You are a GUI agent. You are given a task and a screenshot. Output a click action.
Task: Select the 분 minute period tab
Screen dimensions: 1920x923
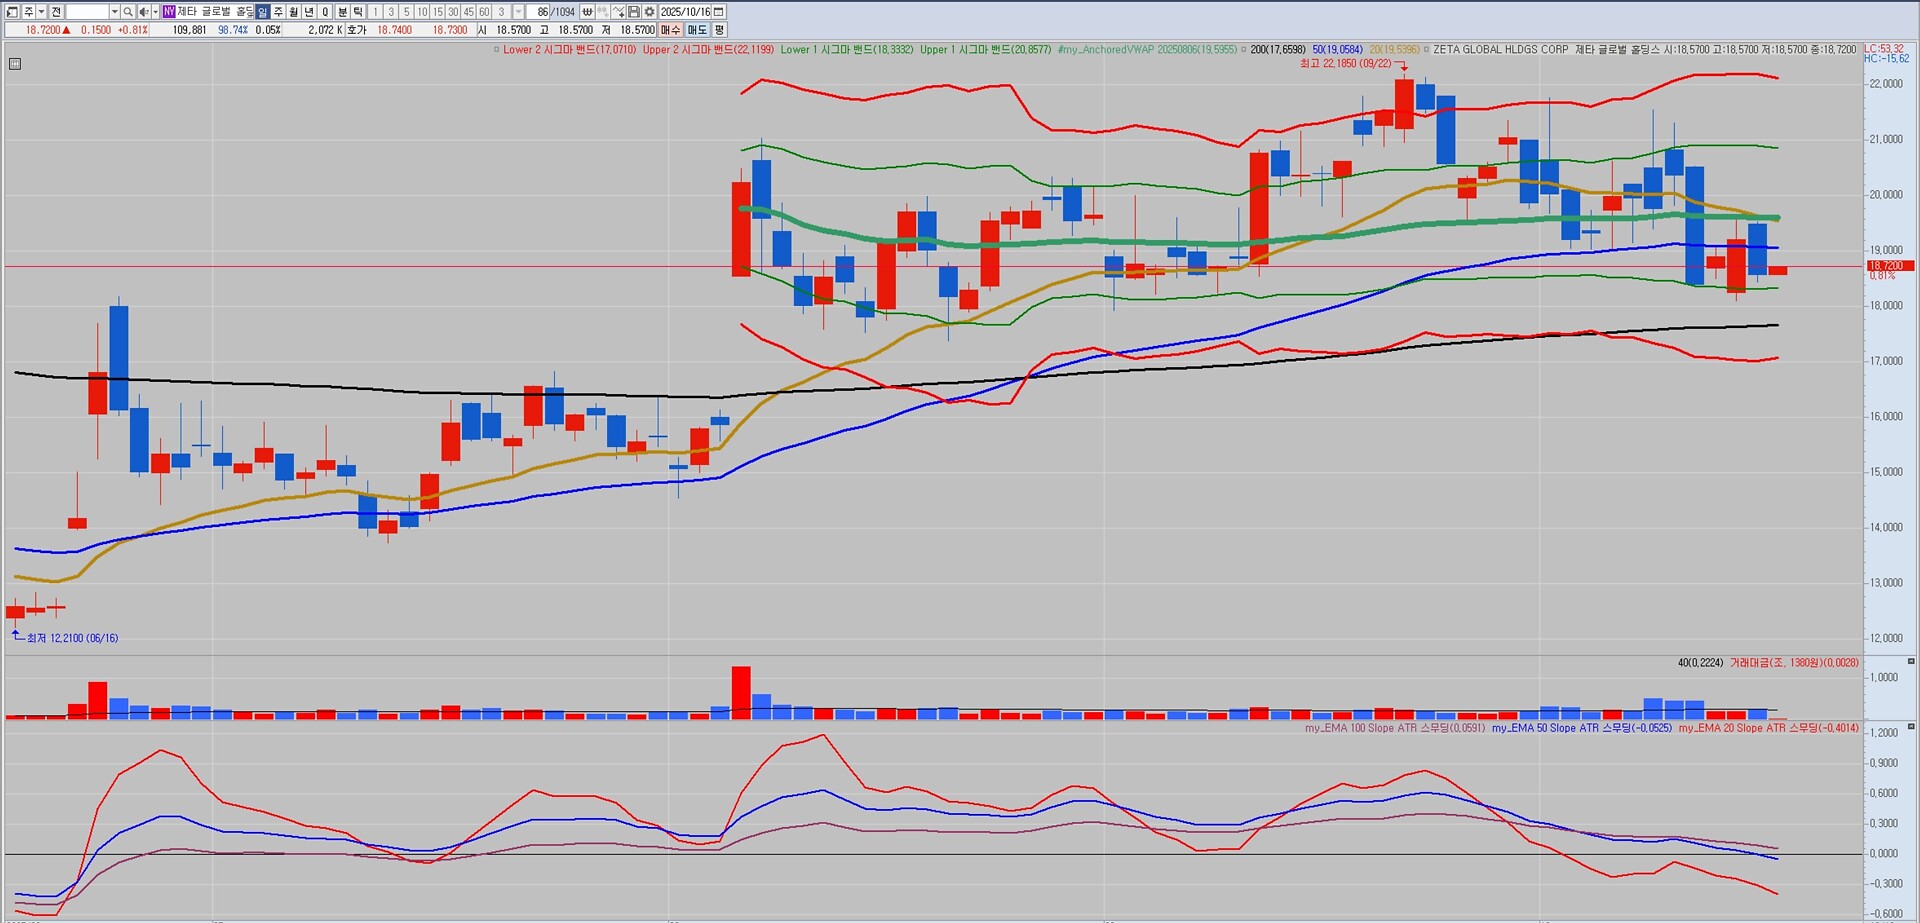(342, 12)
